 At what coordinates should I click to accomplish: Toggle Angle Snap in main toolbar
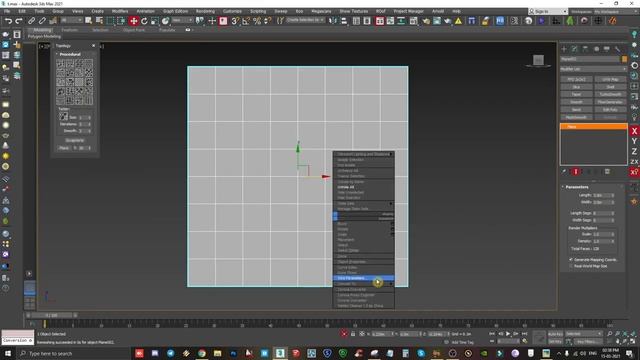point(246,21)
